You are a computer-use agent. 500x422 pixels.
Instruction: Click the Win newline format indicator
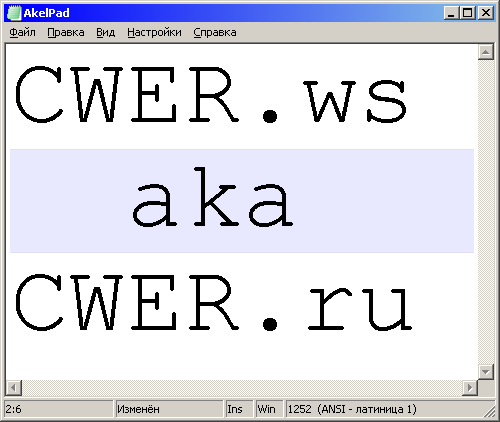269,409
